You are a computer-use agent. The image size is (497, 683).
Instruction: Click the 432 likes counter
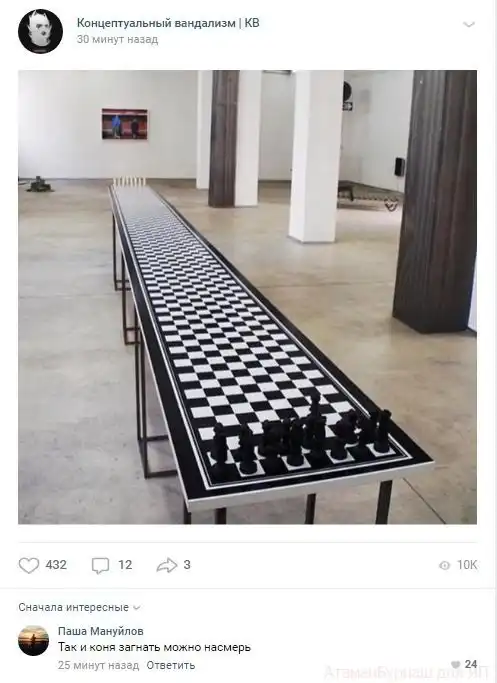point(56,565)
